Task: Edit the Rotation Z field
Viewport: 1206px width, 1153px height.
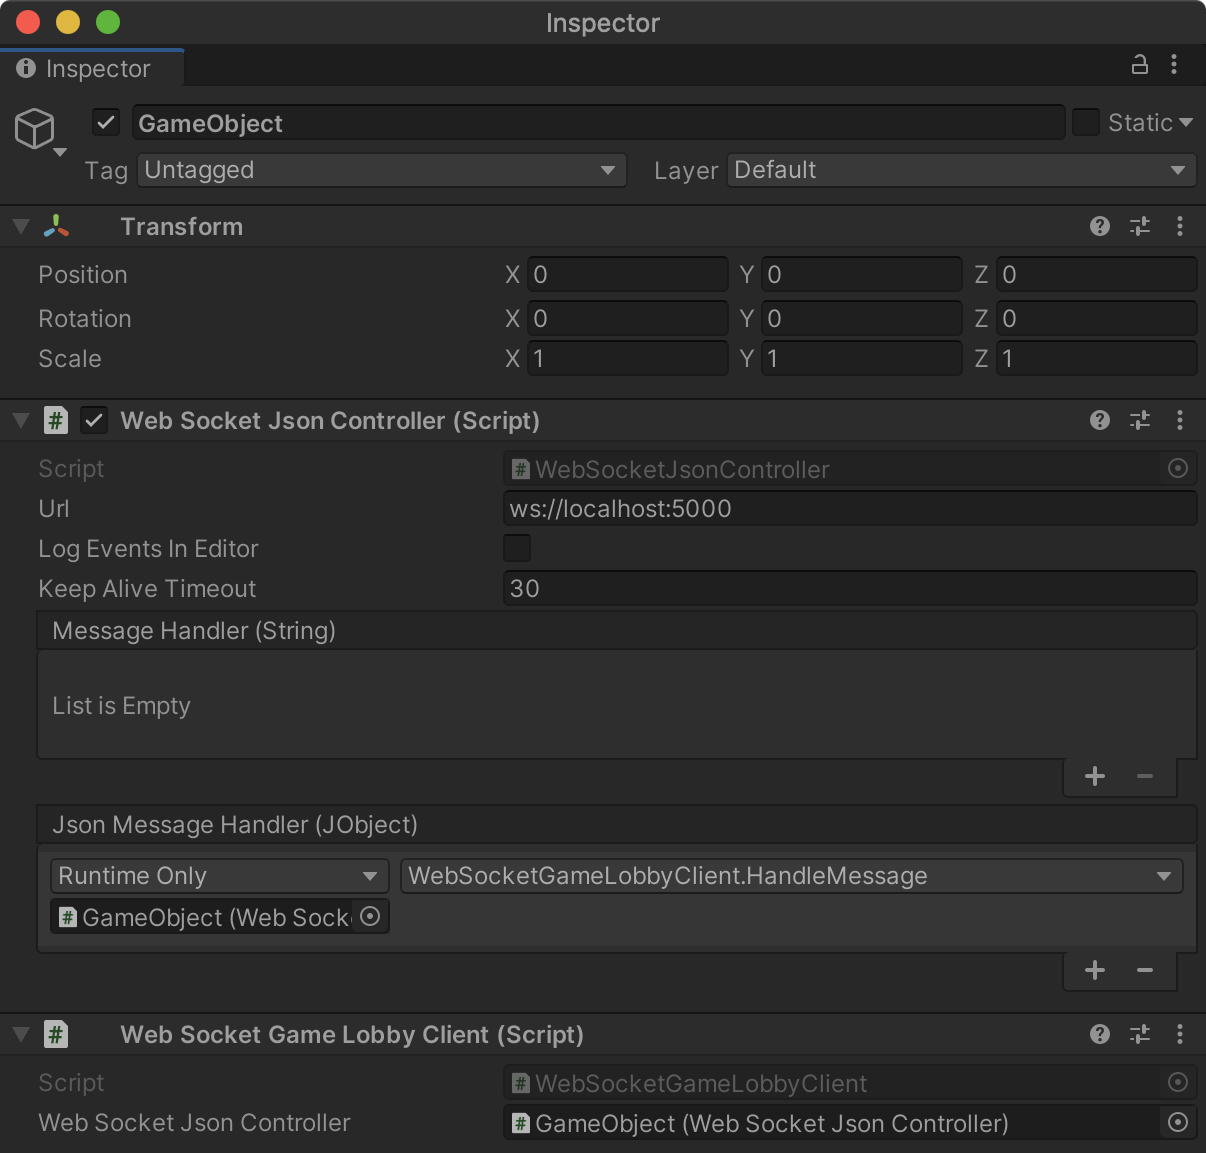Action: 1096,318
